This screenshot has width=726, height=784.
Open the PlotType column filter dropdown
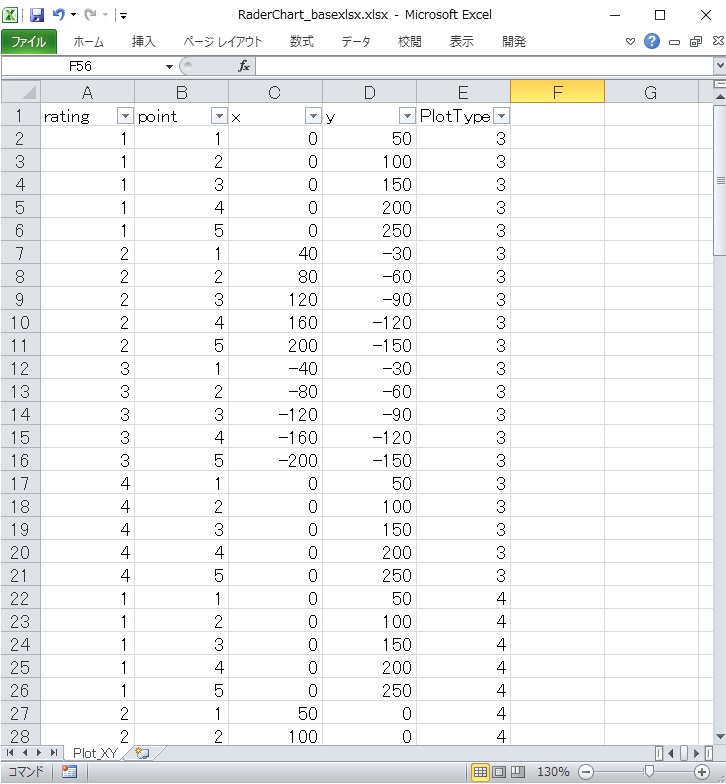pos(501,116)
